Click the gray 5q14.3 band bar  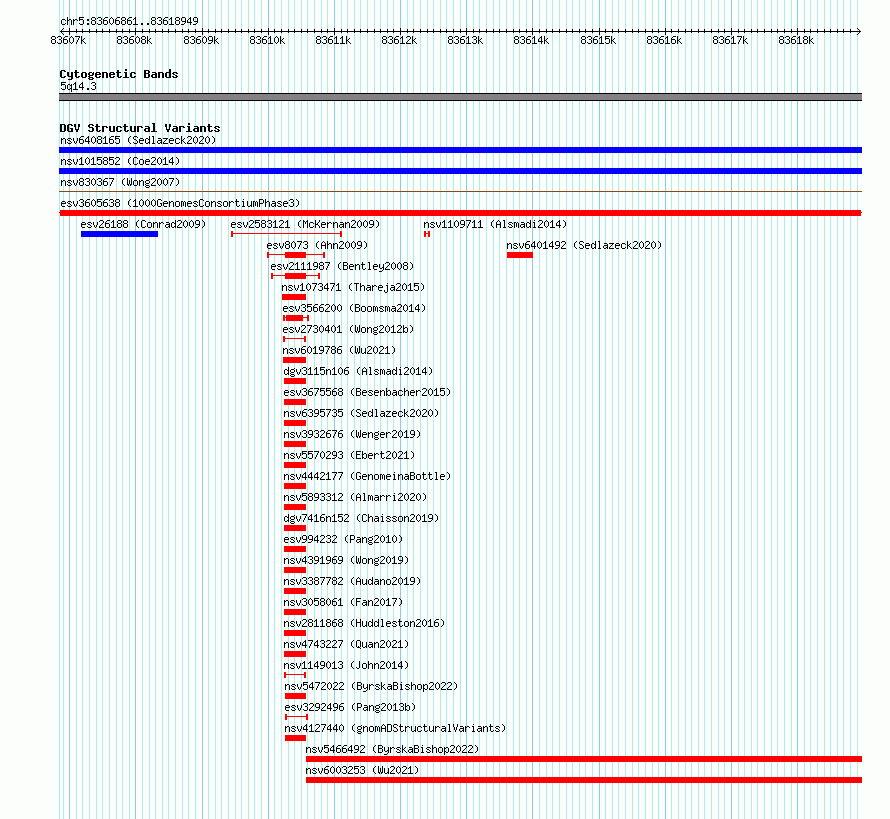coord(460,97)
